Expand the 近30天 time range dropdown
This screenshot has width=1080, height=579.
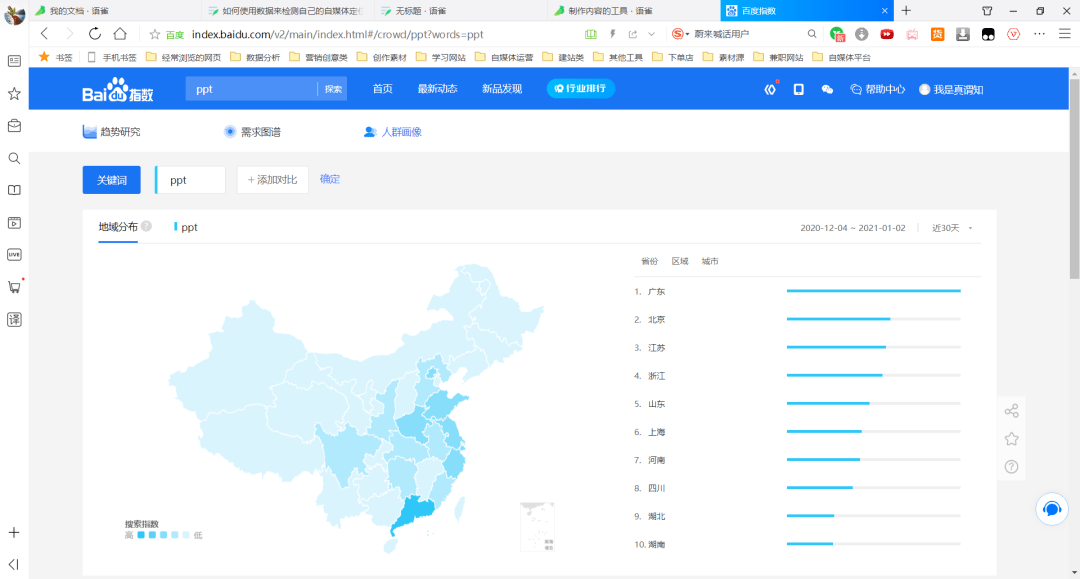[x=951, y=228]
